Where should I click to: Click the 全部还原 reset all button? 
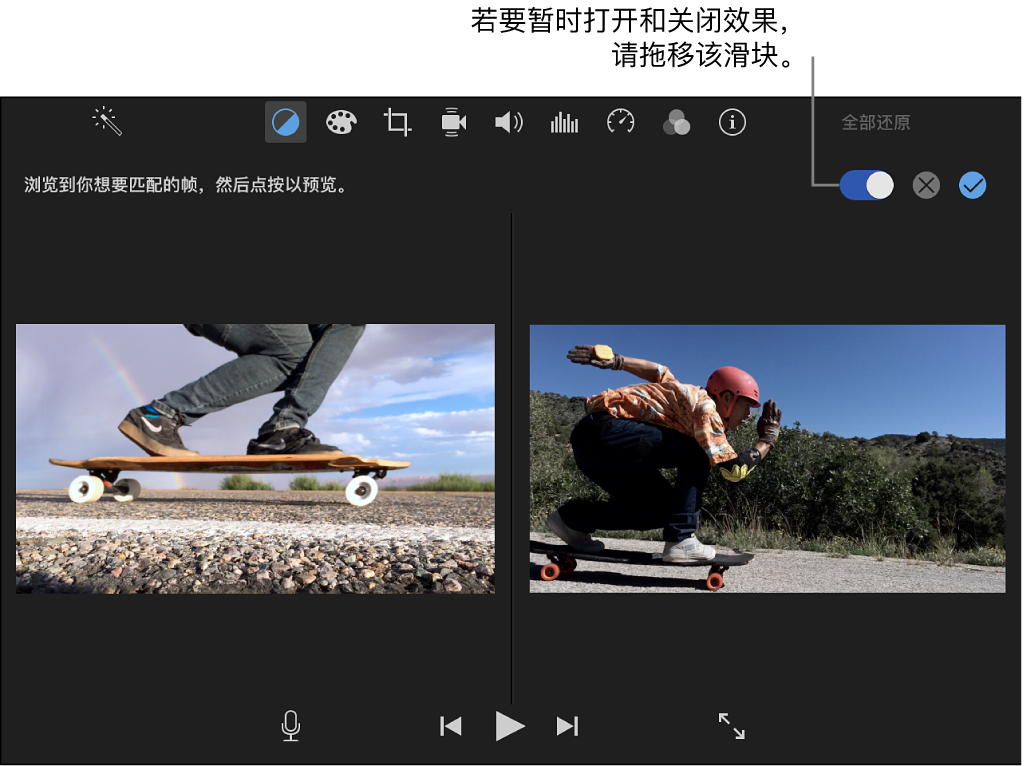[x=875, y=123]
